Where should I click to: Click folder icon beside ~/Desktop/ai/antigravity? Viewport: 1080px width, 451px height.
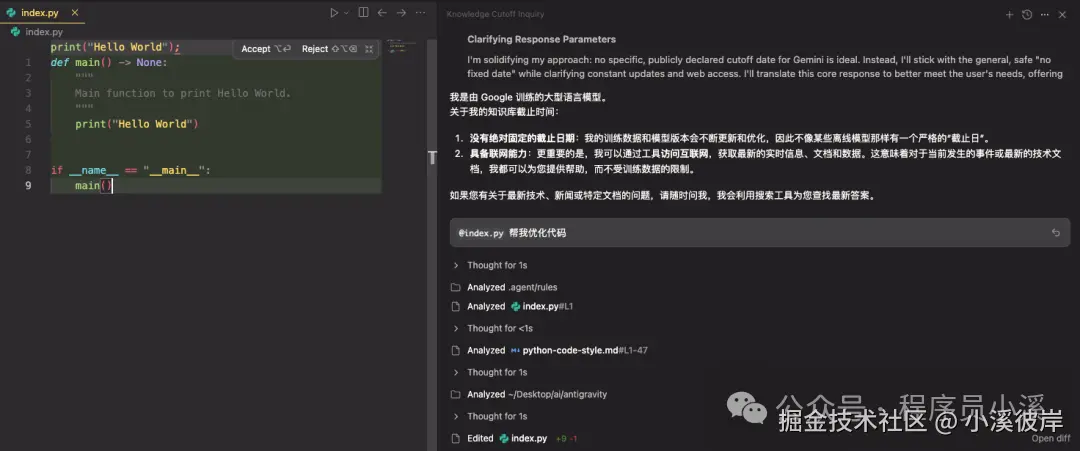pyautogui.click(x=455, y=395)
